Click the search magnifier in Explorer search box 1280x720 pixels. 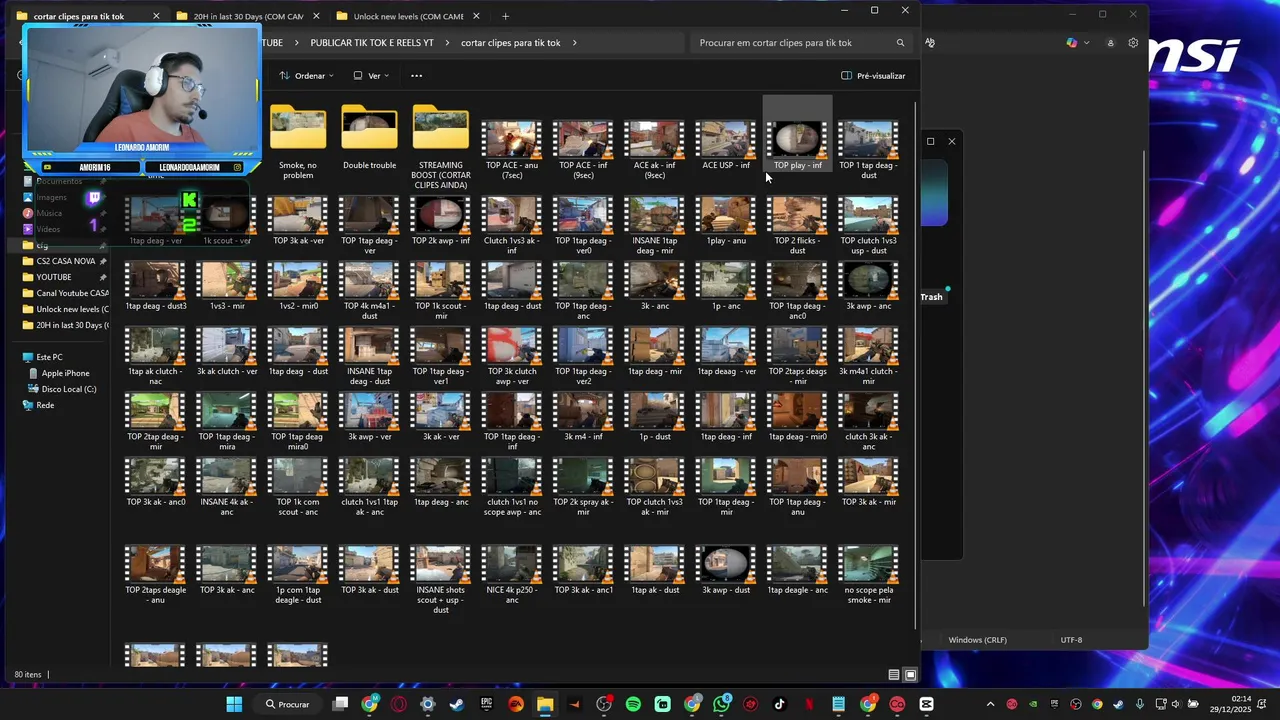click(900, 43)
